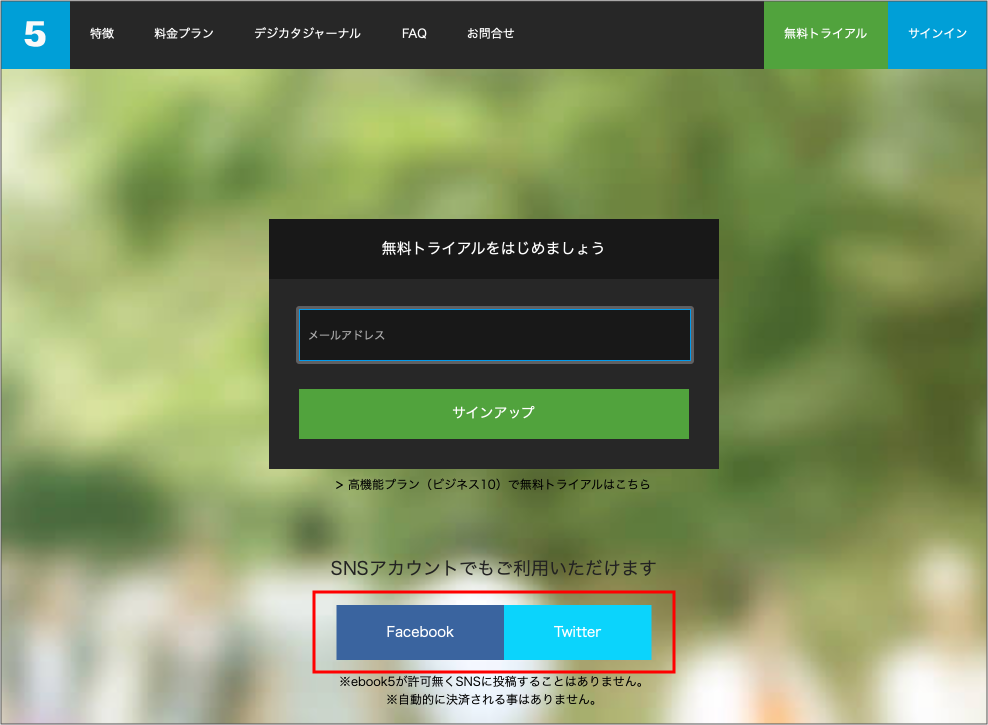Sign up with the Twitter button
The image size is (988, 725).
(577, 632)
